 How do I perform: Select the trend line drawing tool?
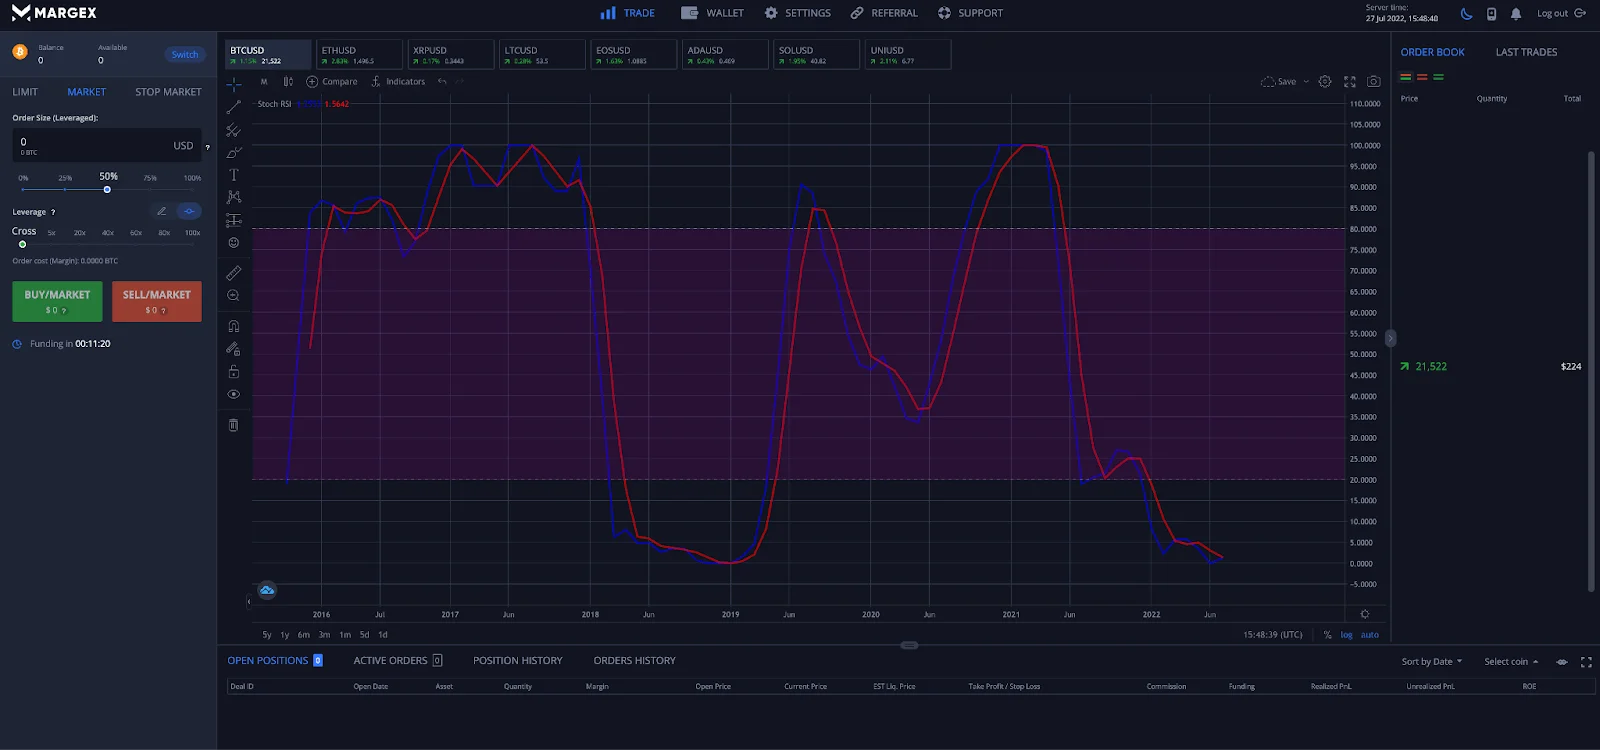(234, 107)
